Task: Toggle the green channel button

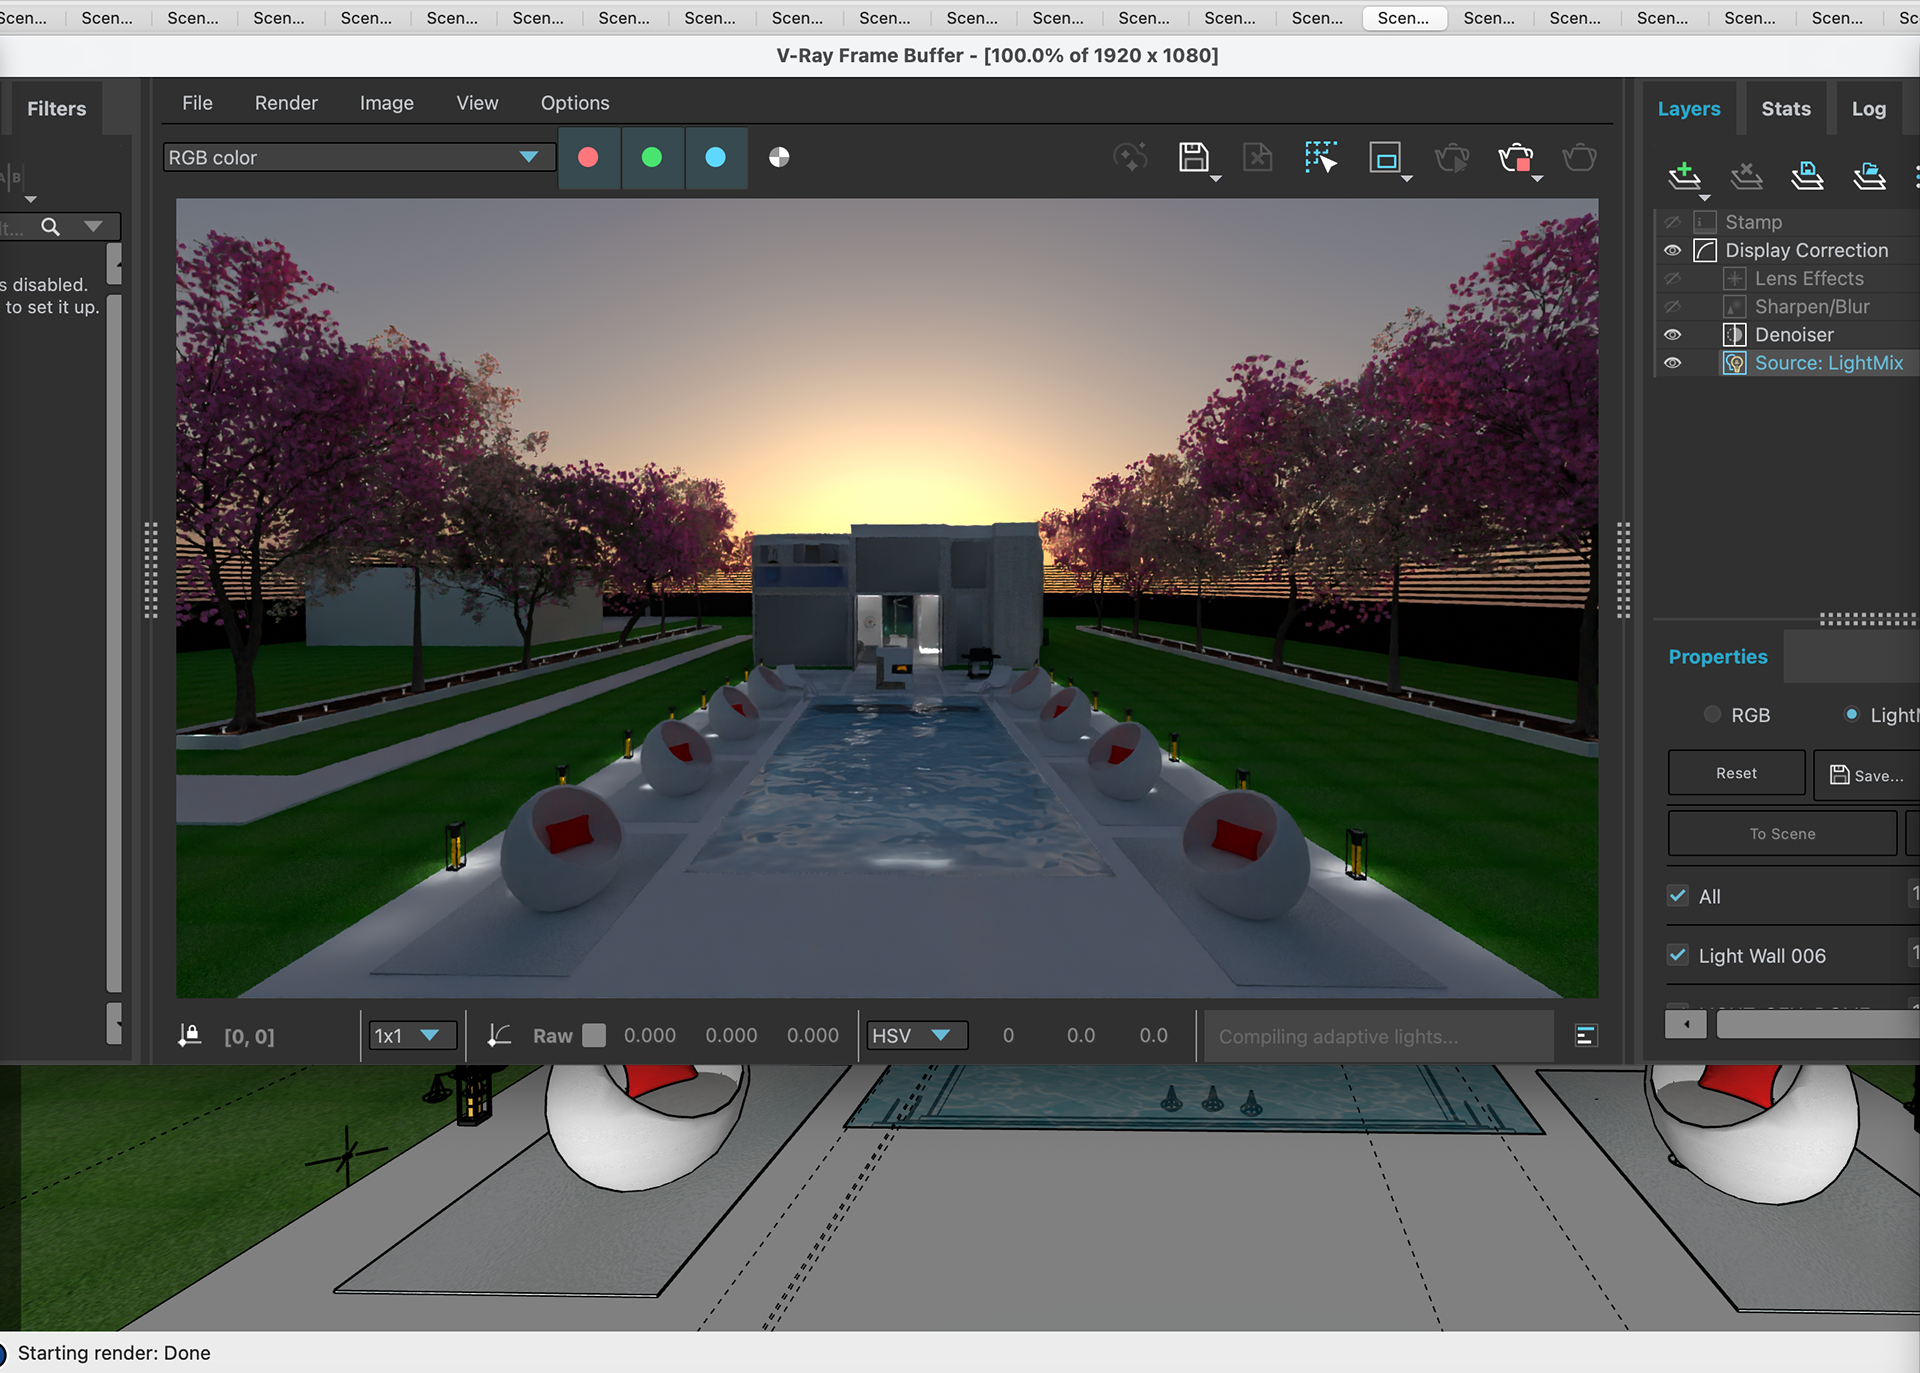Action: (651, 158)
